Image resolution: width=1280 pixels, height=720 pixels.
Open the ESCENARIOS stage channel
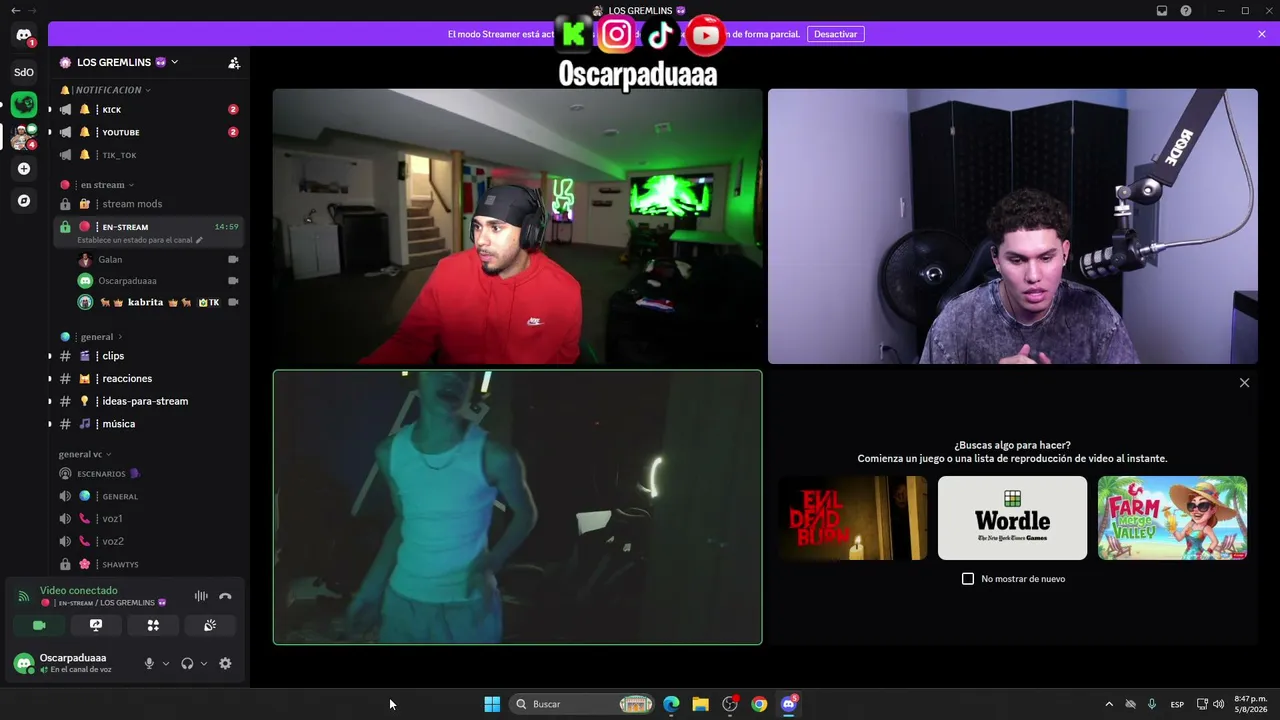pos(149,474)
